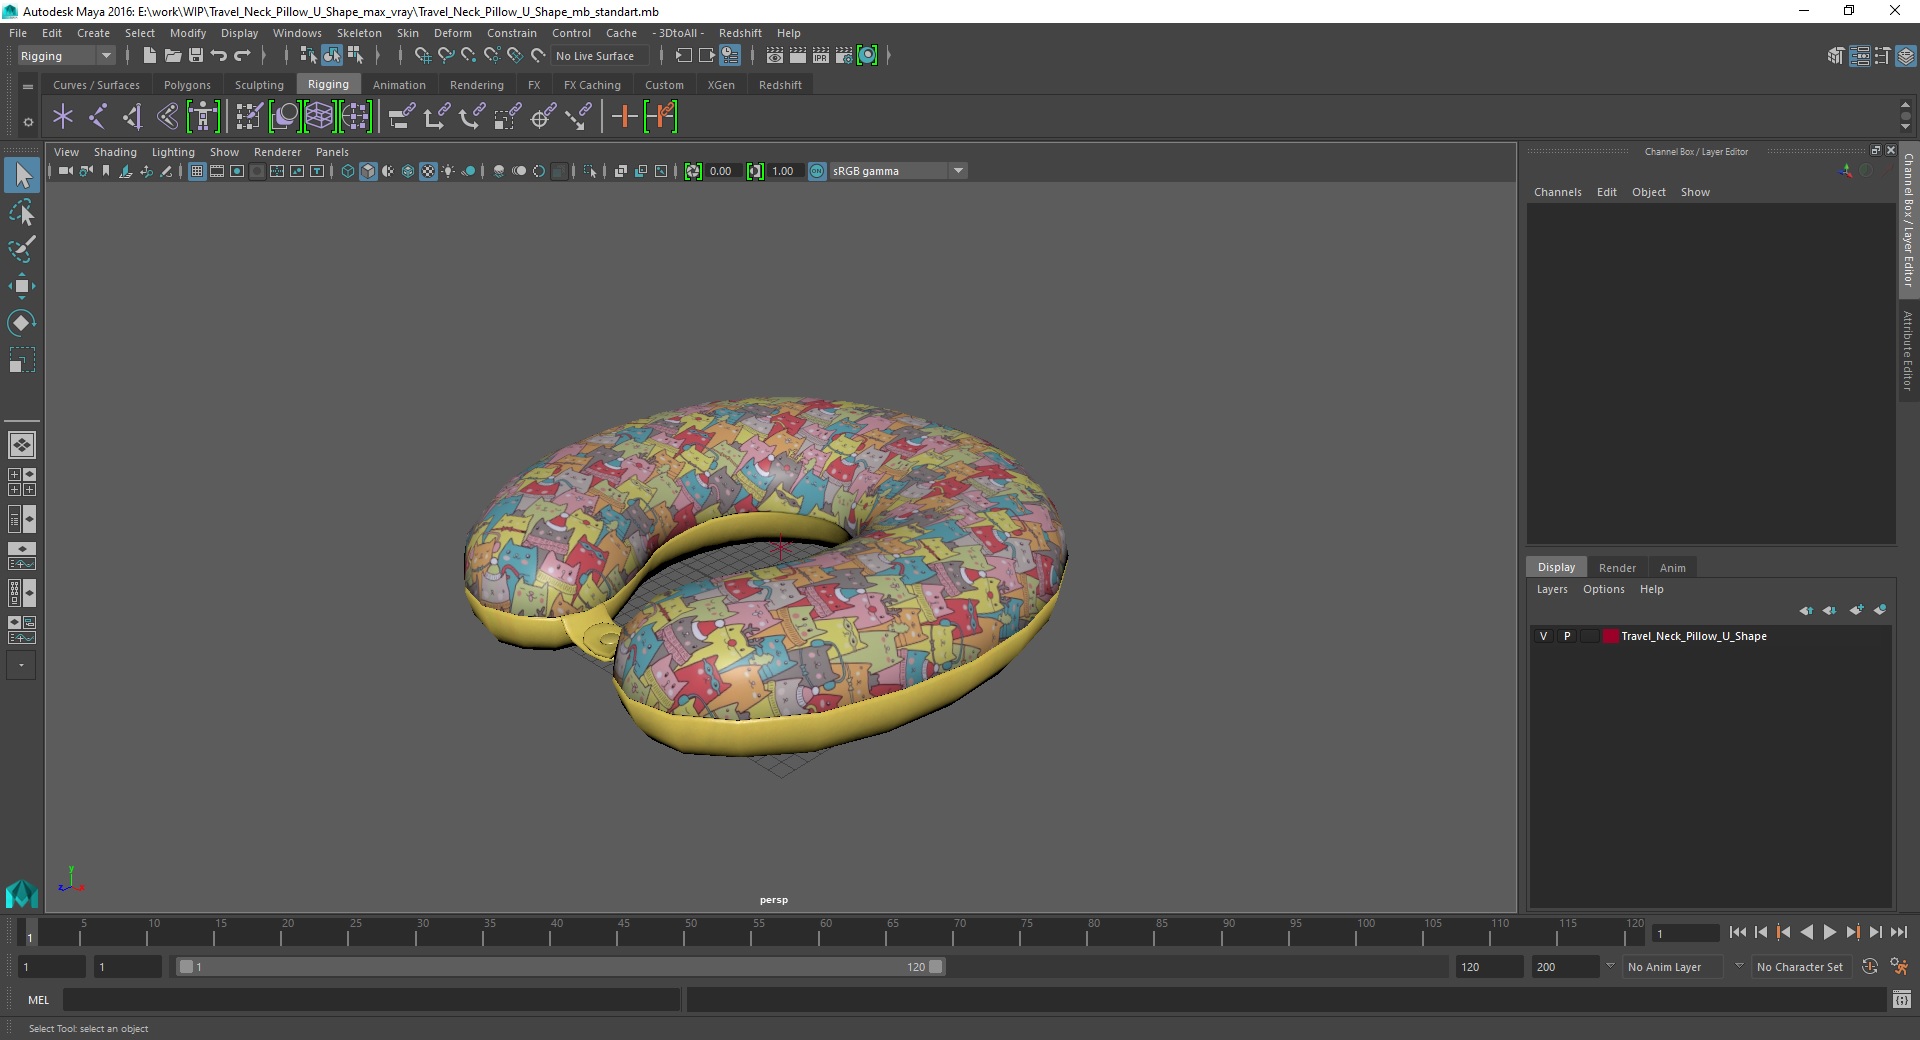Switch to the Polygons shelf tab
The width and height of the screenshot is (1920, 1040).
pyautogui.click(x=187, y=85)
